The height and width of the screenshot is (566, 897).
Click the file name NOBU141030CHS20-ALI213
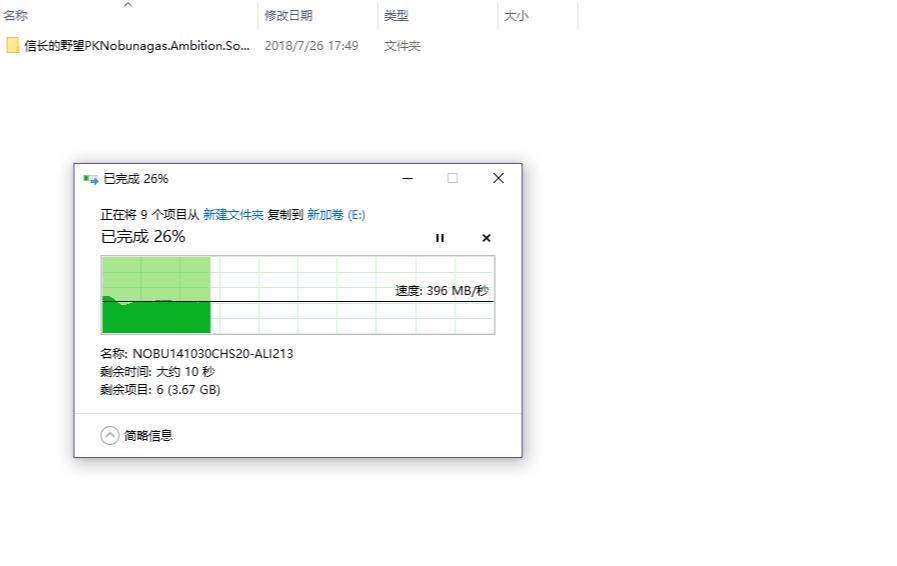[x=213, y=354]
